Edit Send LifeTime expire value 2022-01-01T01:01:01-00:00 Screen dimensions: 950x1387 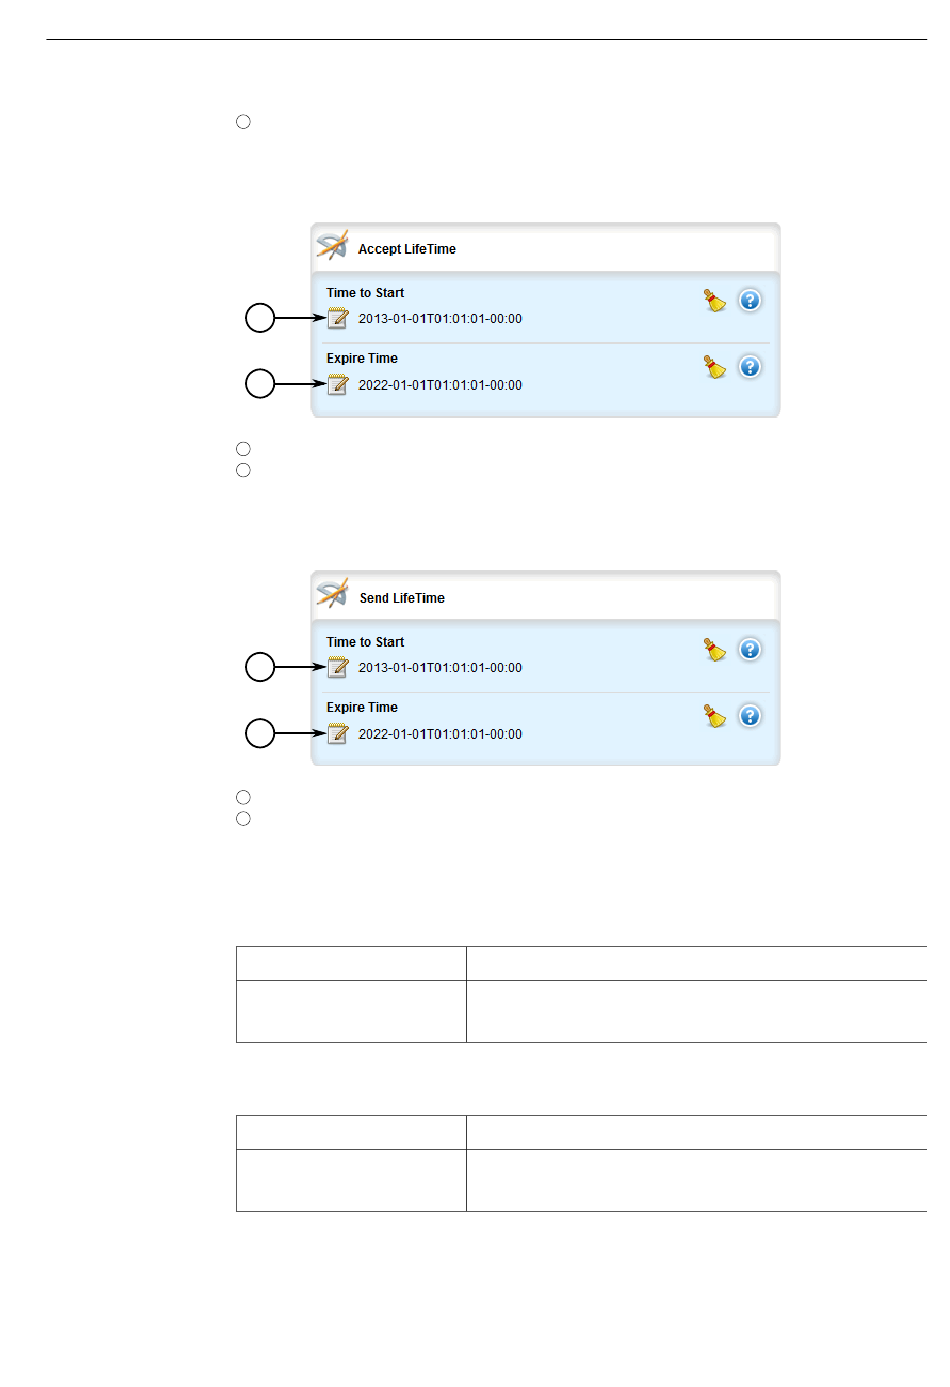click(x=440, y=734)
